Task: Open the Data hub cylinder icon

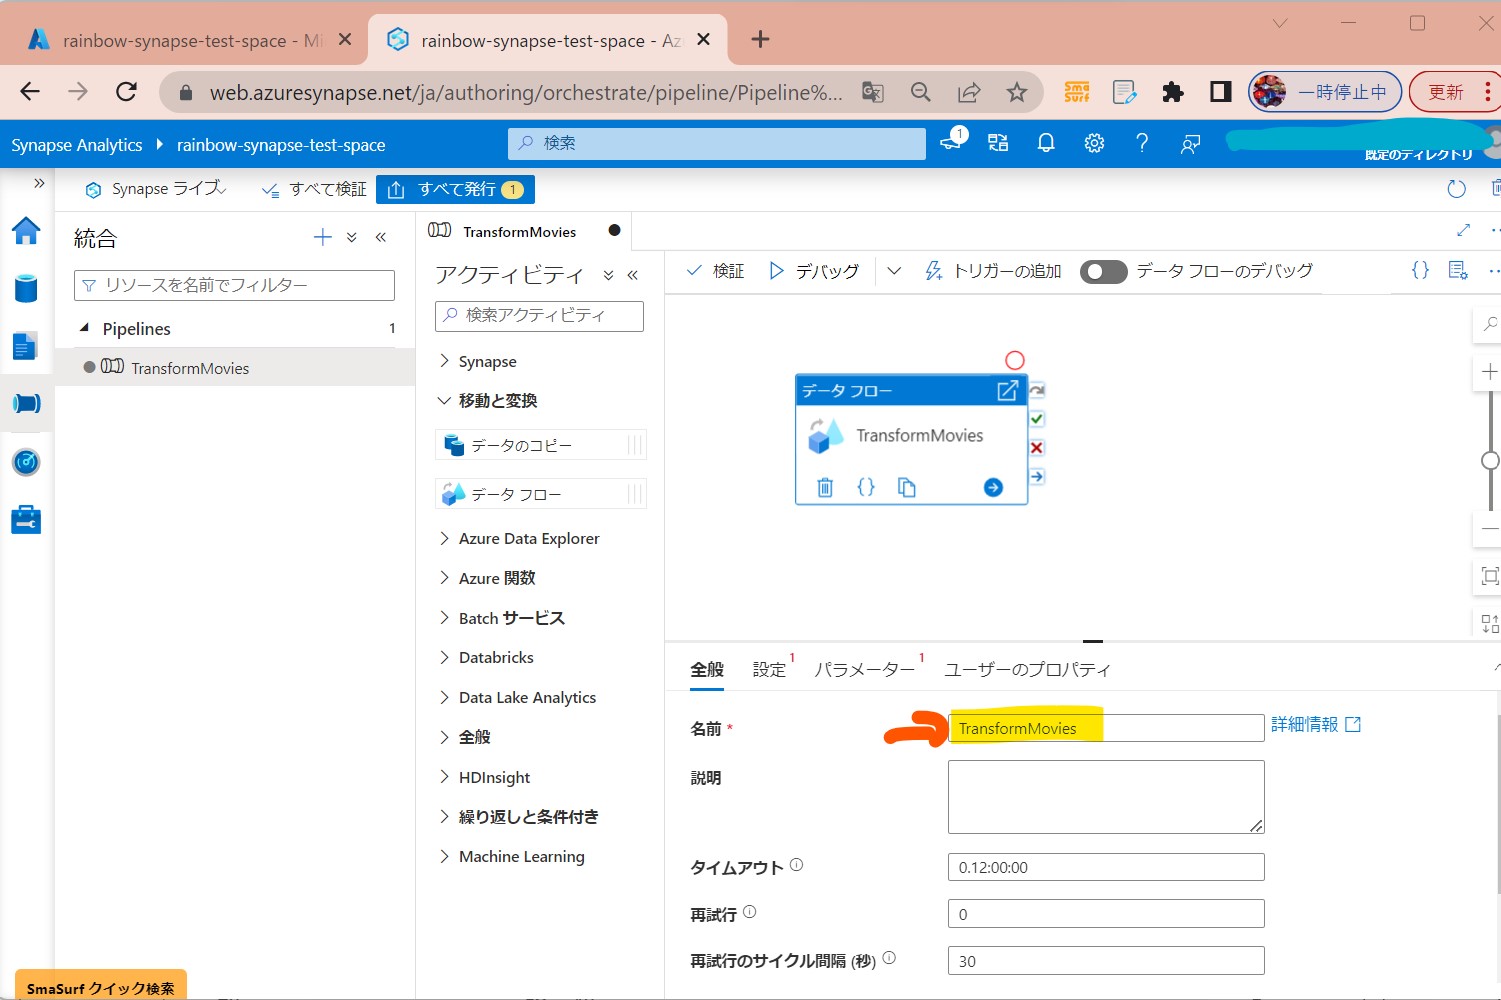Action: (x=26, y=288)
